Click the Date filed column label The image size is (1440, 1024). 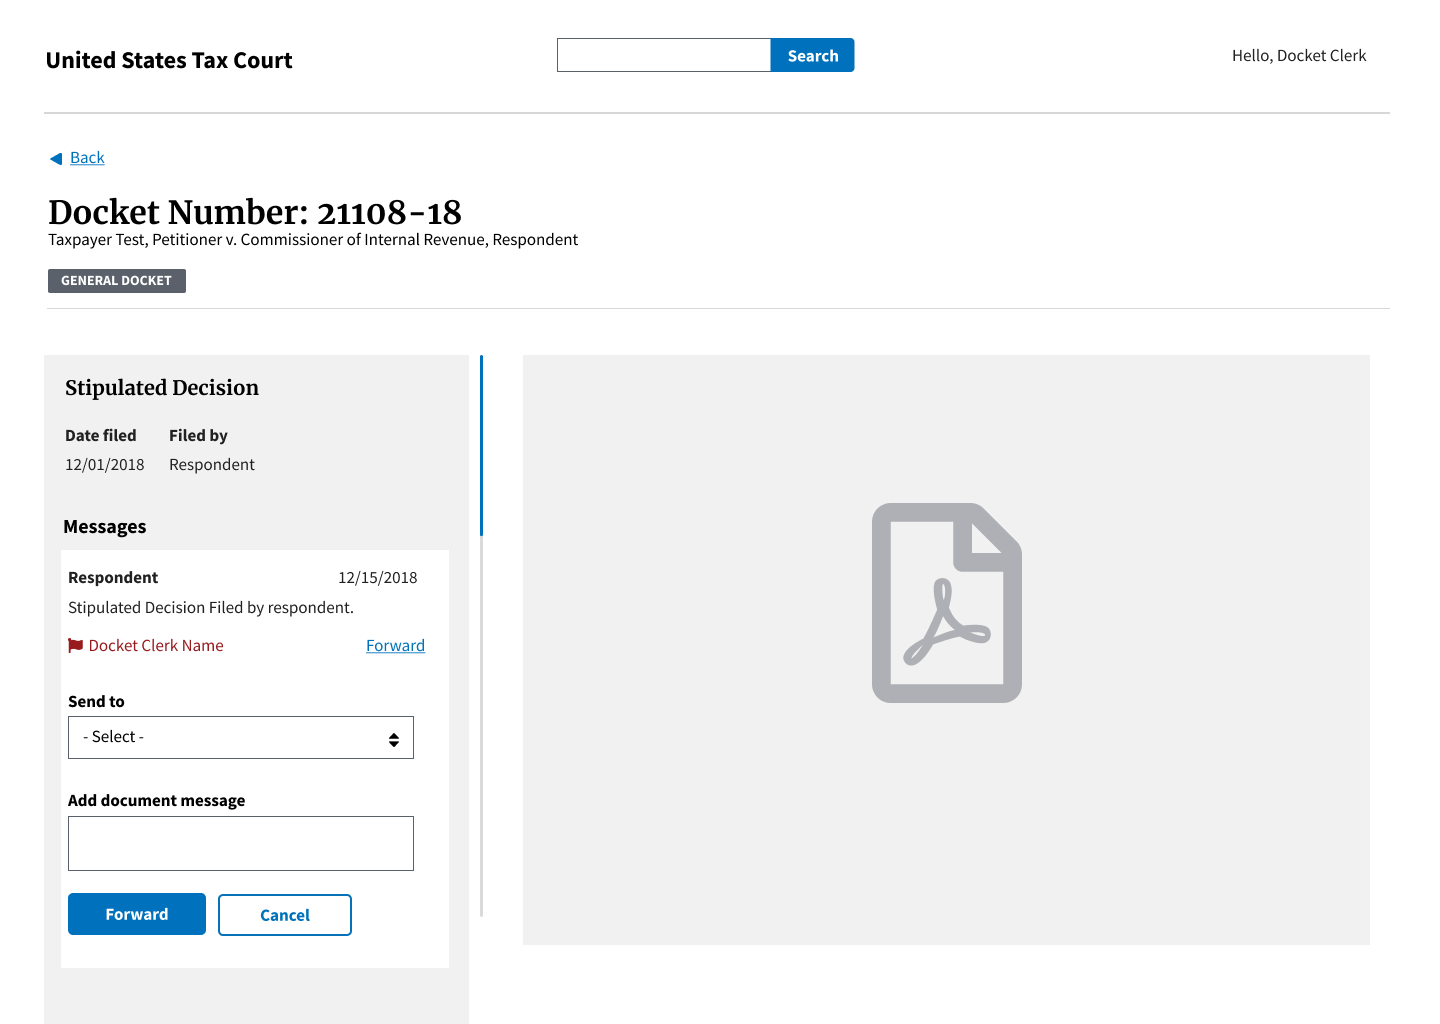pyautogui.click(x=101, y=436)
